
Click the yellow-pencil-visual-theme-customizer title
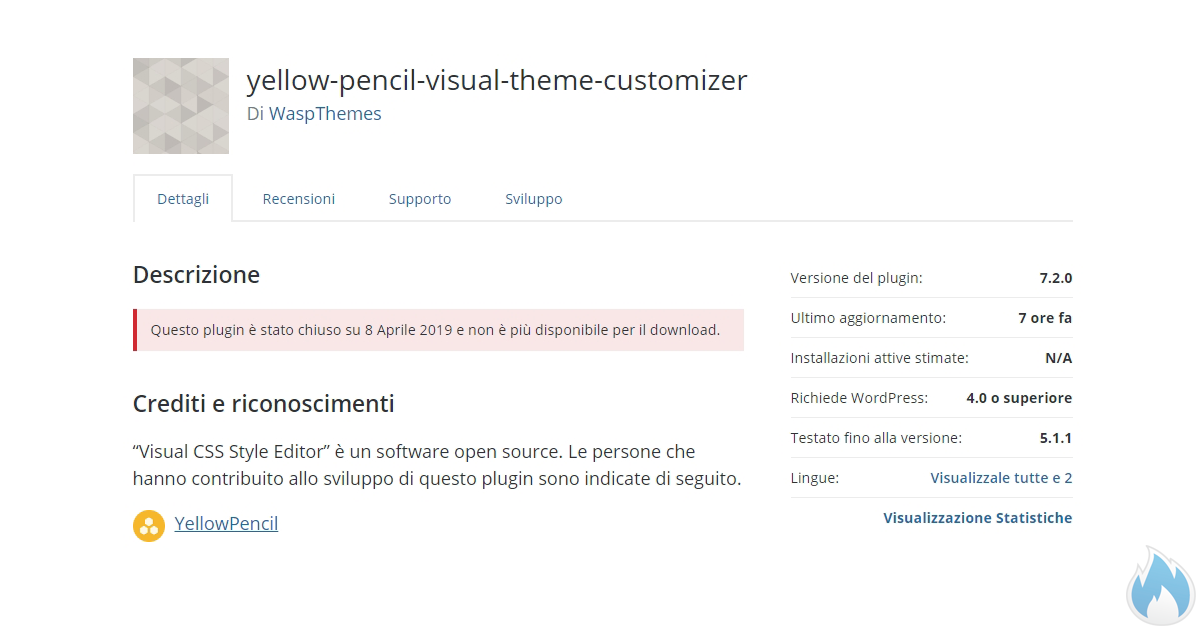[x=497, y=80]
